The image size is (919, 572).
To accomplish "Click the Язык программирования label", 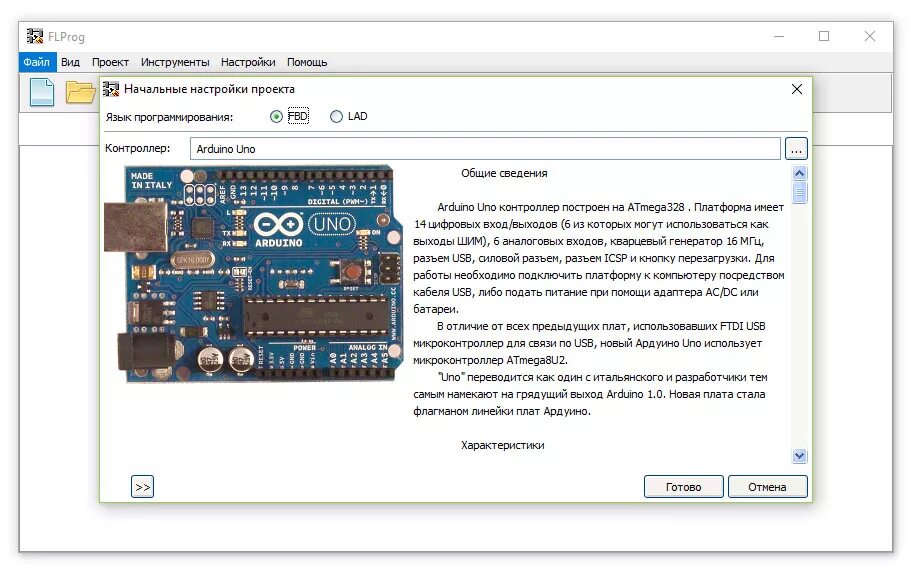I will pyautogui.click(x=169, y=117).
